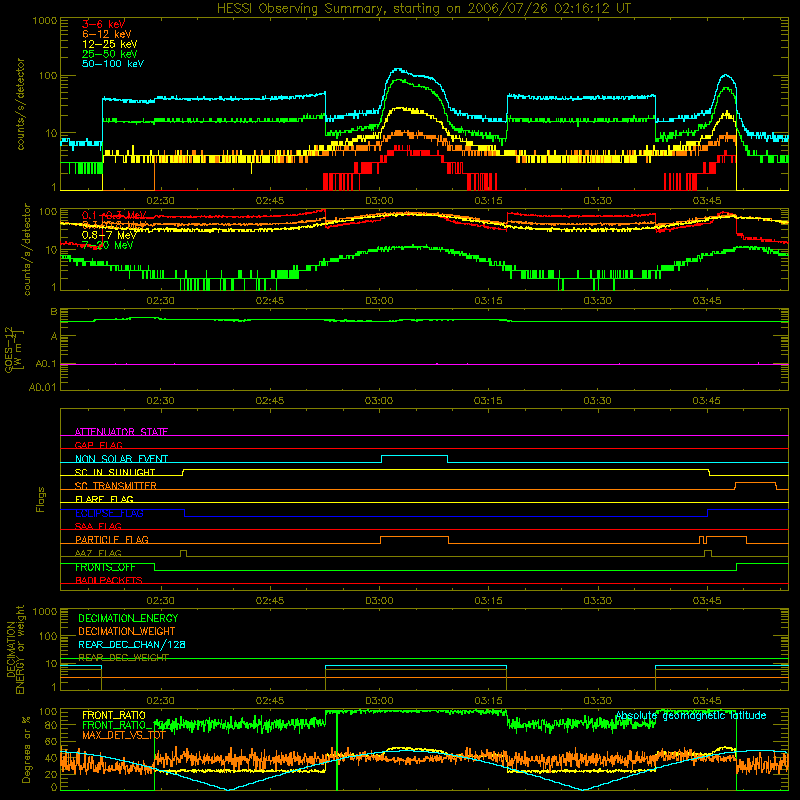
Task: Click "03:45" on the Flags panel time axis
Action: point(707,600)
